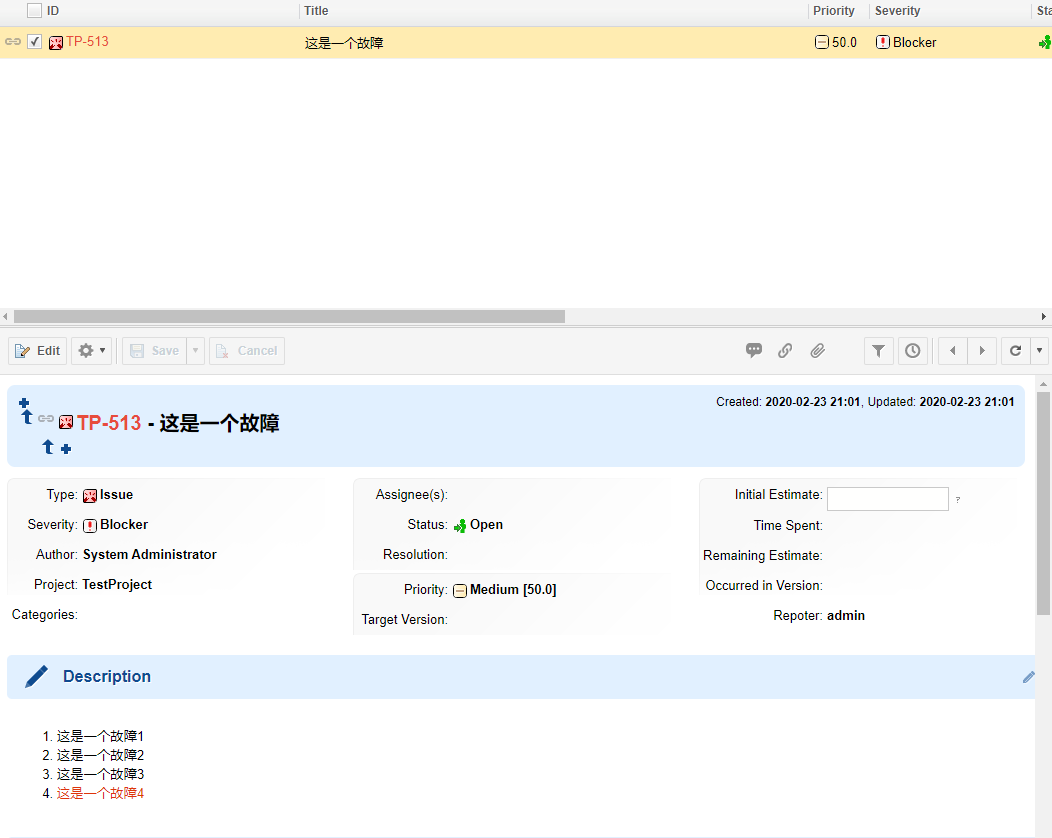Screen dimensions: 1052x838
Task: Sort by Severity column header
Action: [x=897, y=11]
